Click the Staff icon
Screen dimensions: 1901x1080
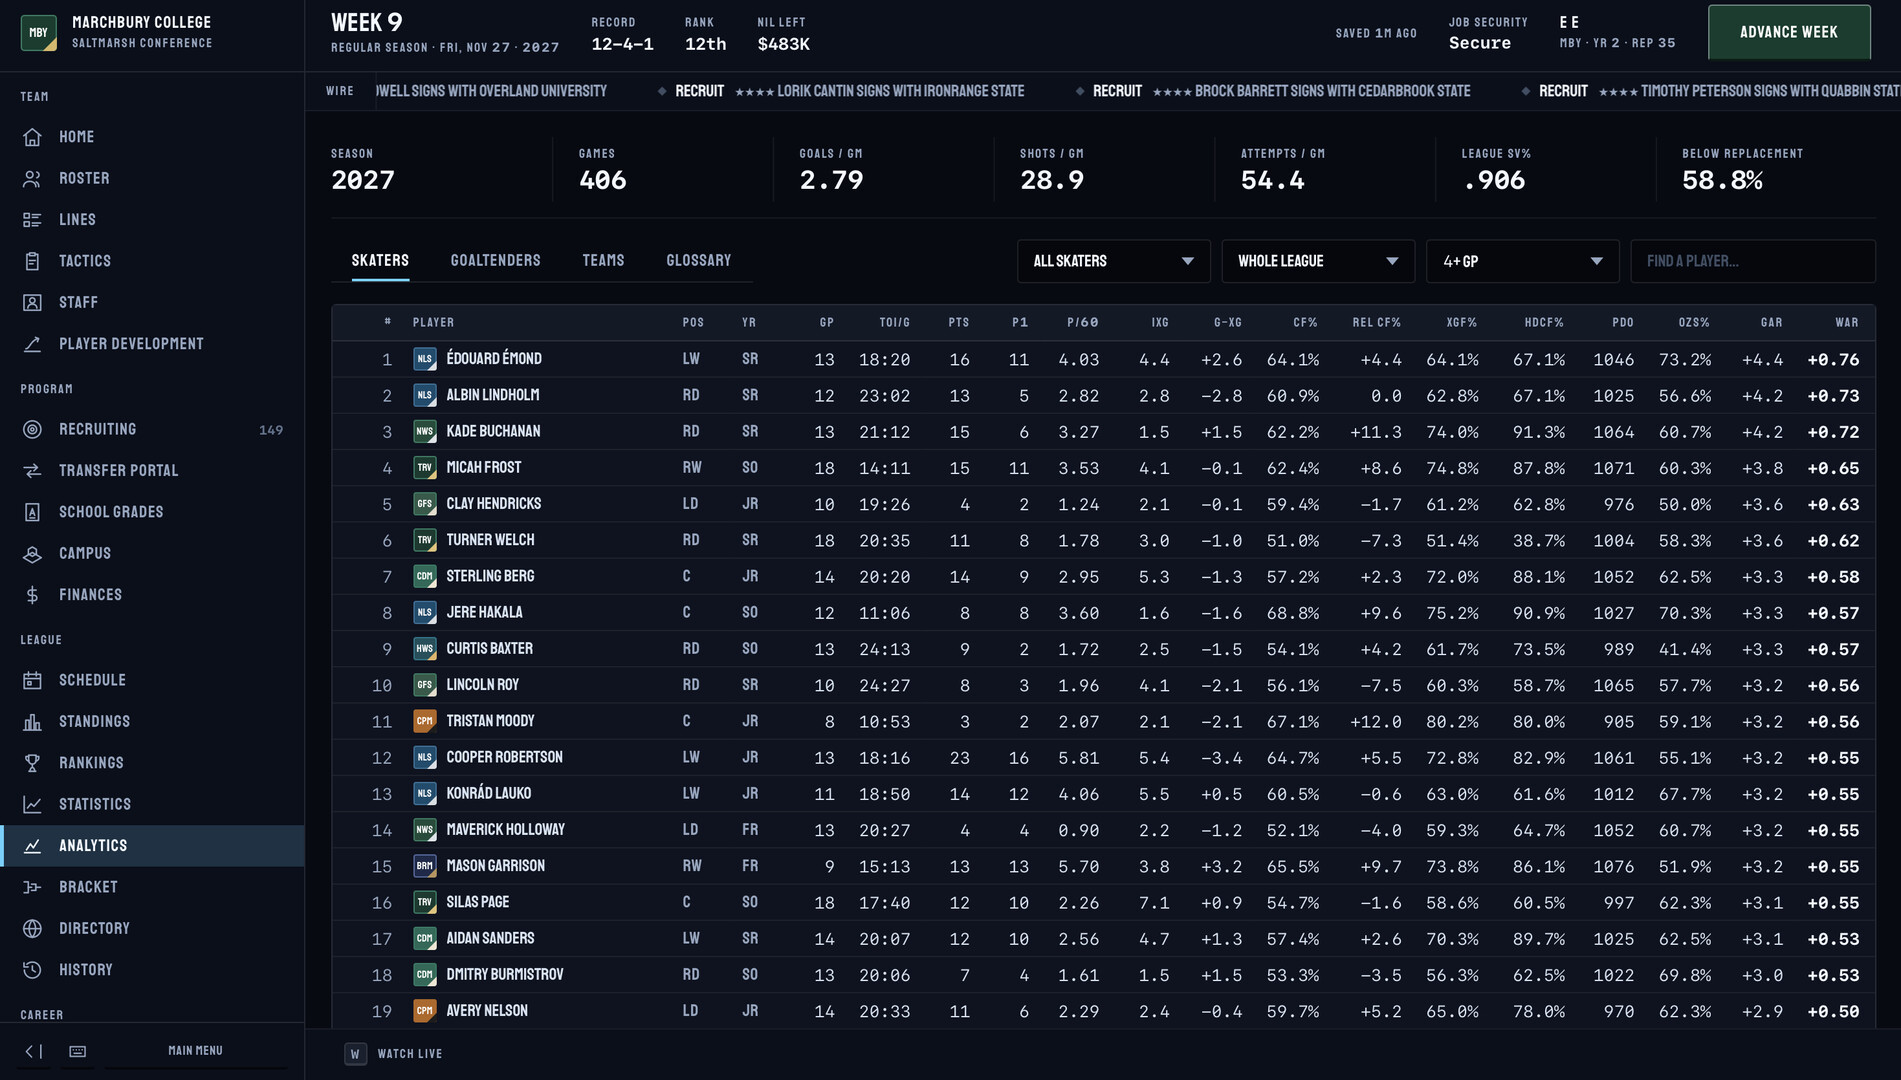click(x=32, y=302)
